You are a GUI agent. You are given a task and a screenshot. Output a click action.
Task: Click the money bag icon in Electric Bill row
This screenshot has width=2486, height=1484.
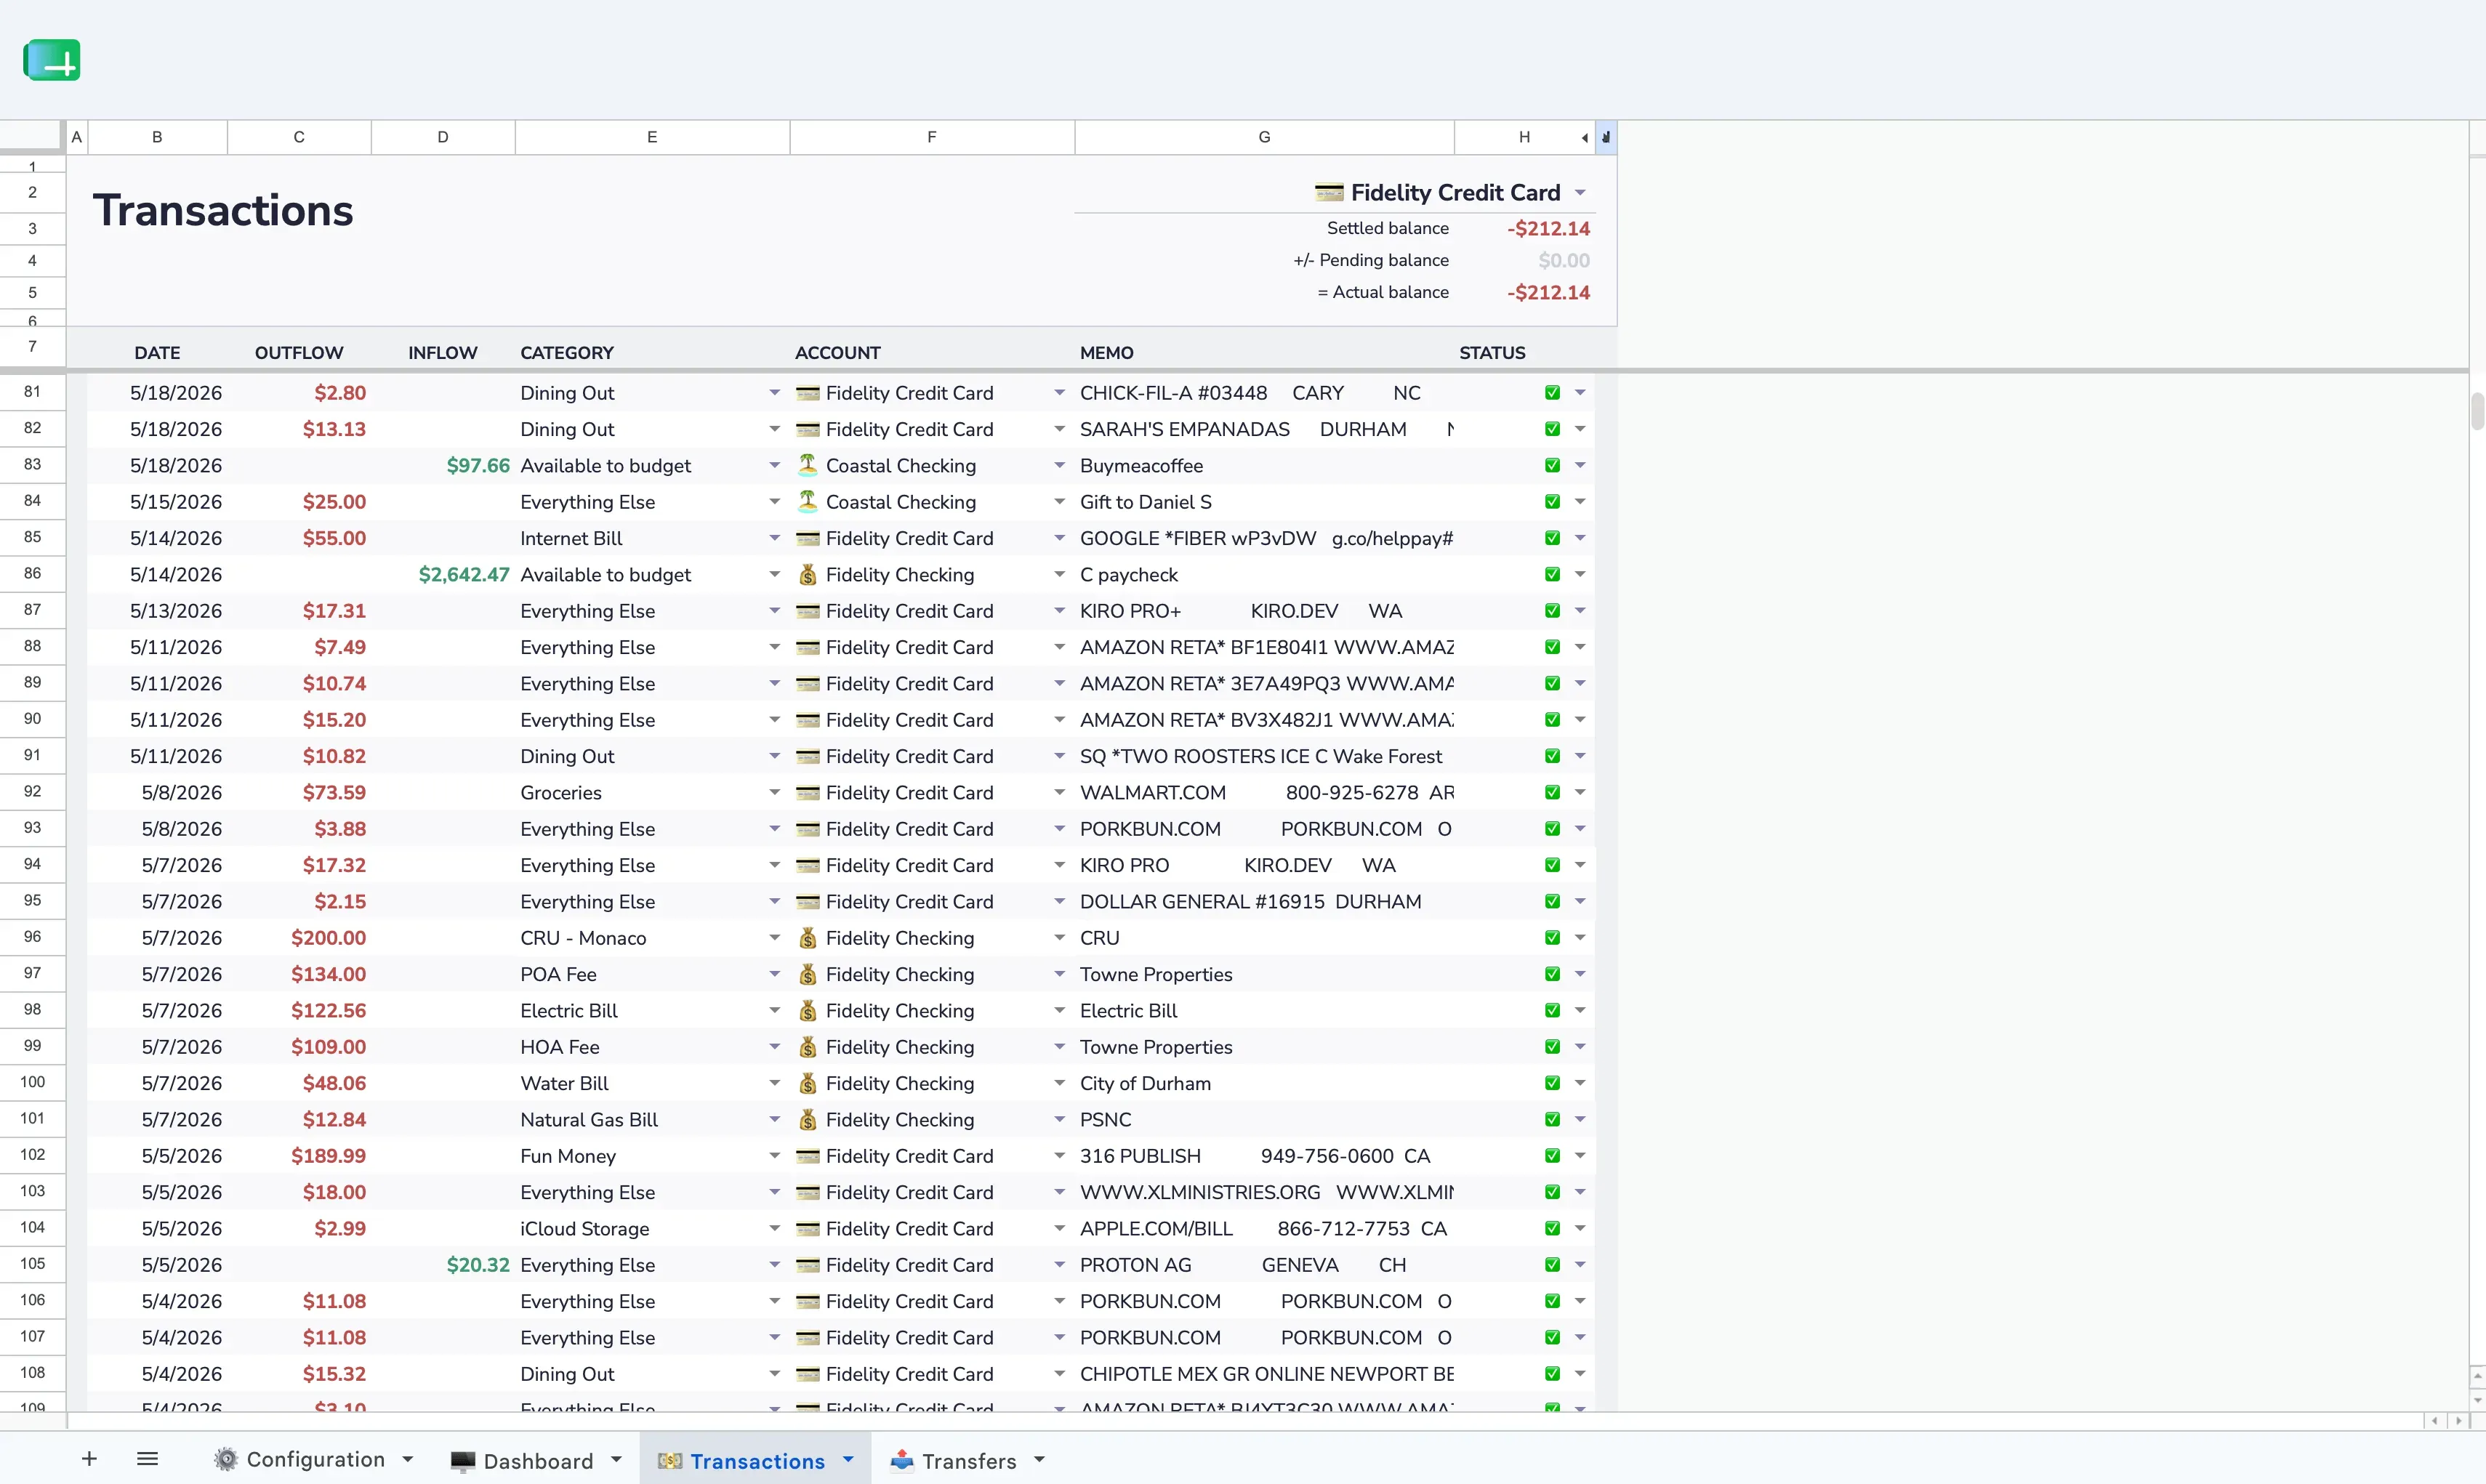tap(807, 1010)
